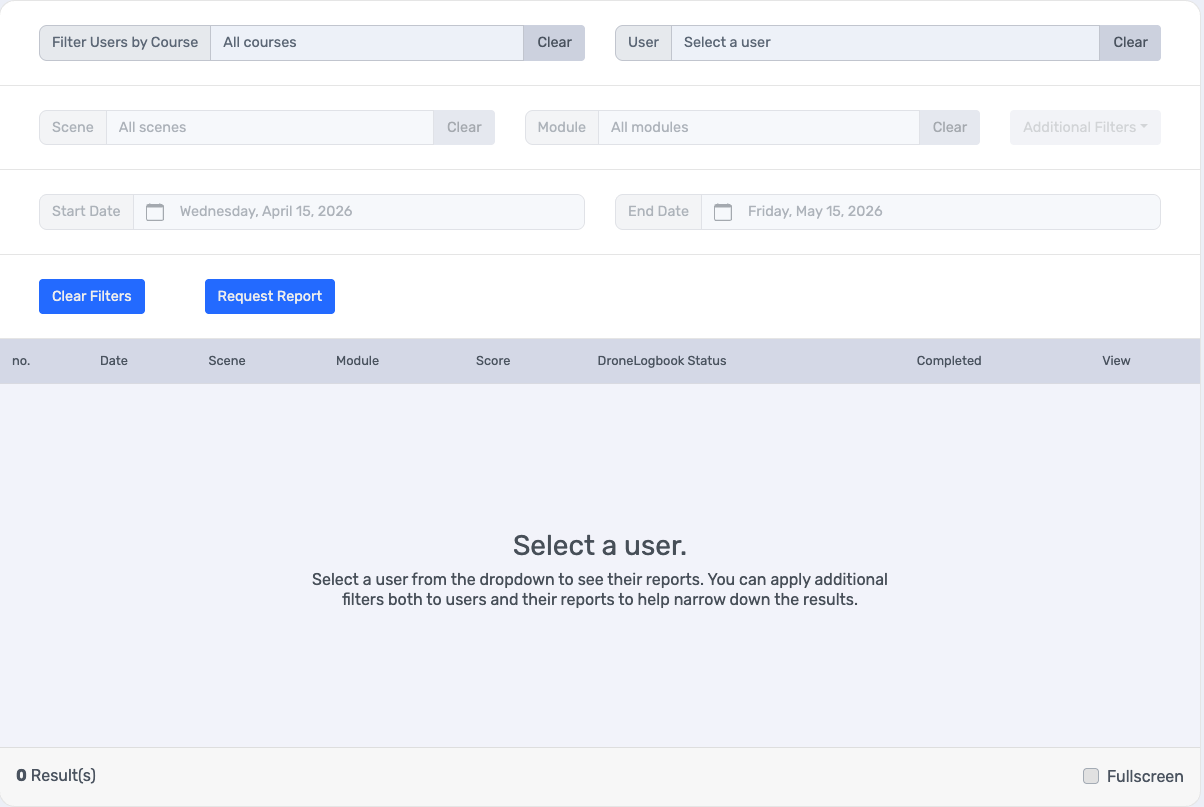Click the Clear Filters button
This screenshot has height=807, width=1204.
[x=92, y=296]
